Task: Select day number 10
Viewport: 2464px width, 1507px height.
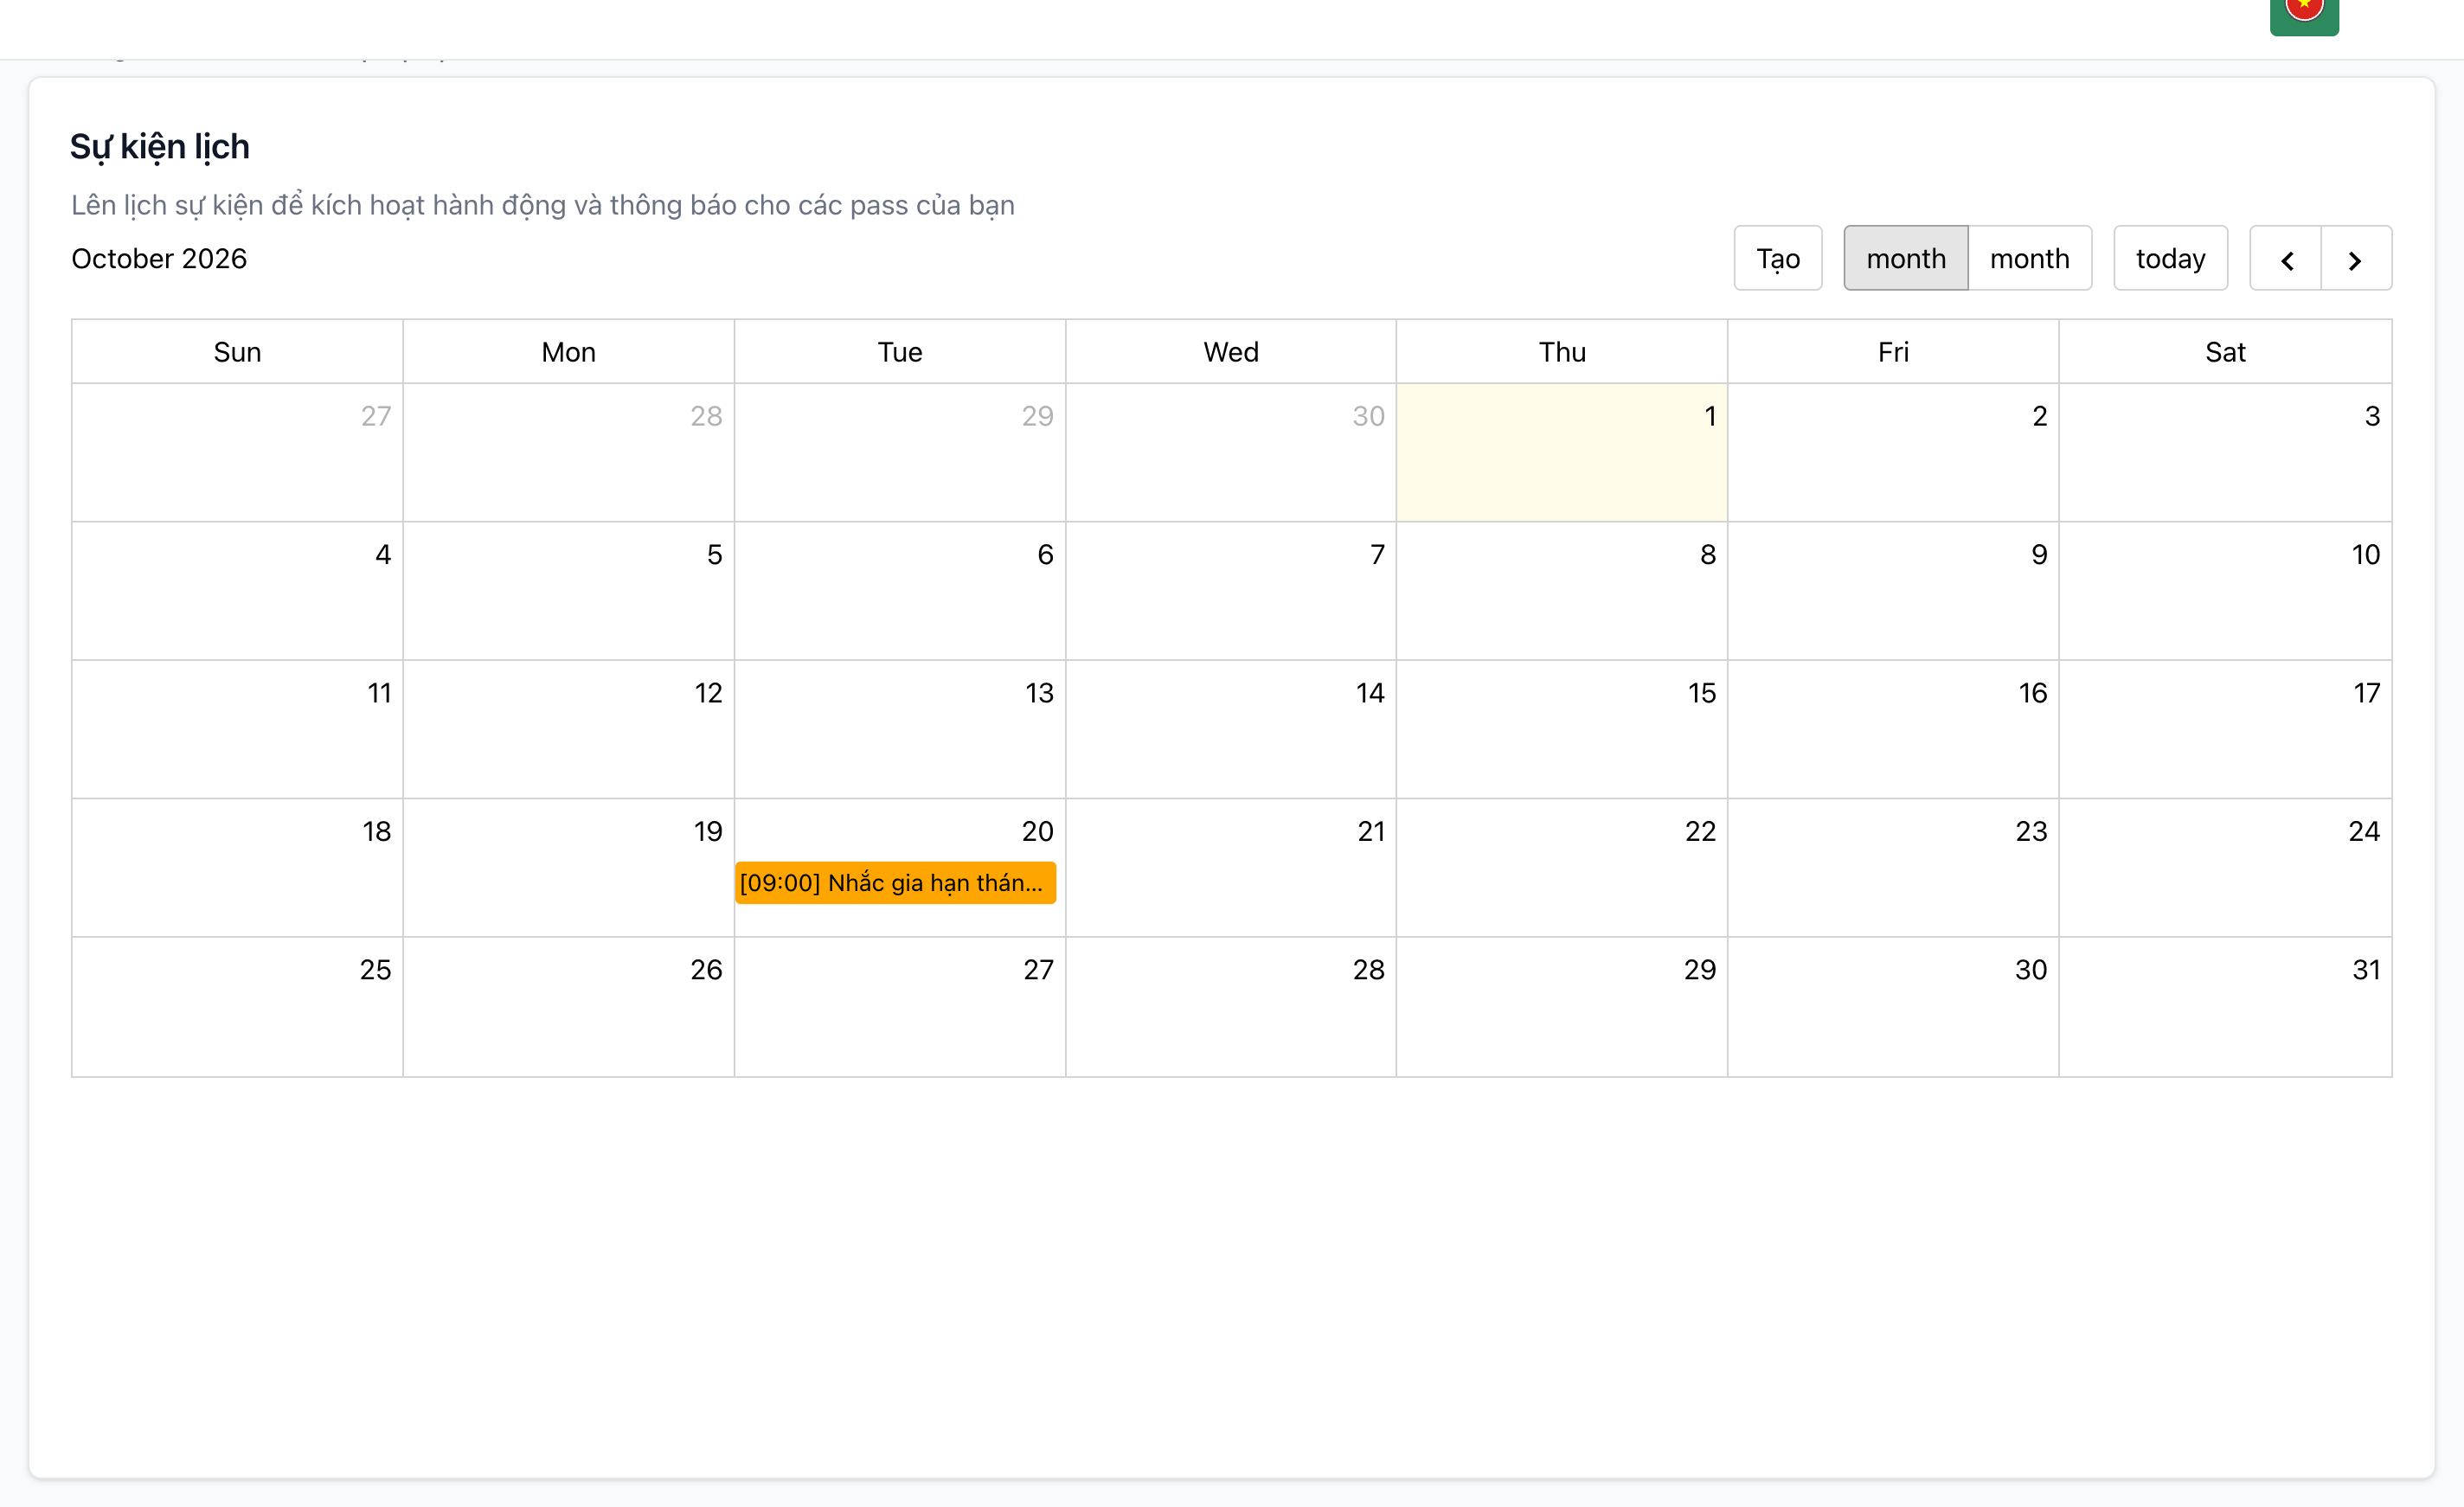Action: [2365, 554]
